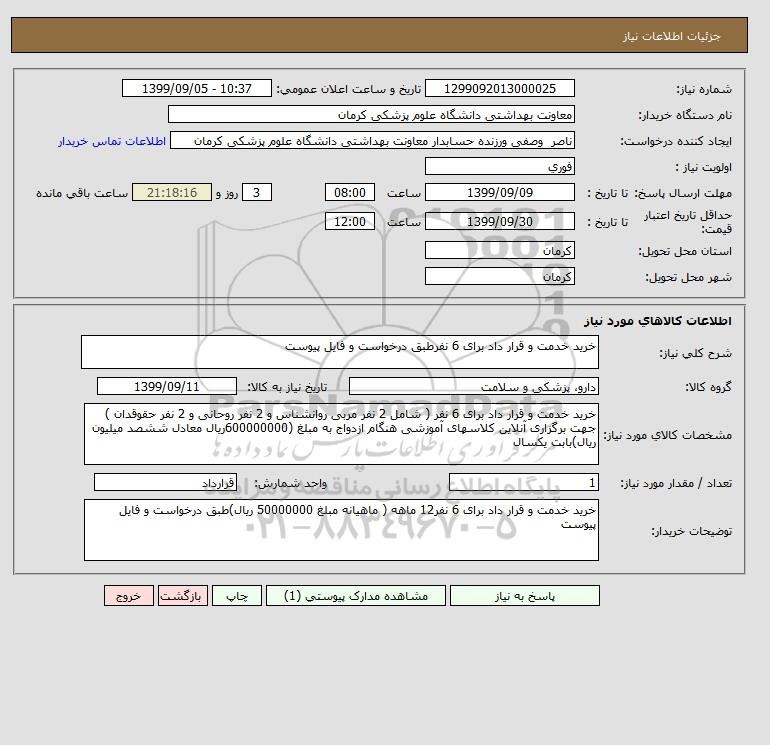Image resolution: width=770 pixels, height=745 pixels.
Task: Click the unit field قرارداد
Action: pos(165,483)
